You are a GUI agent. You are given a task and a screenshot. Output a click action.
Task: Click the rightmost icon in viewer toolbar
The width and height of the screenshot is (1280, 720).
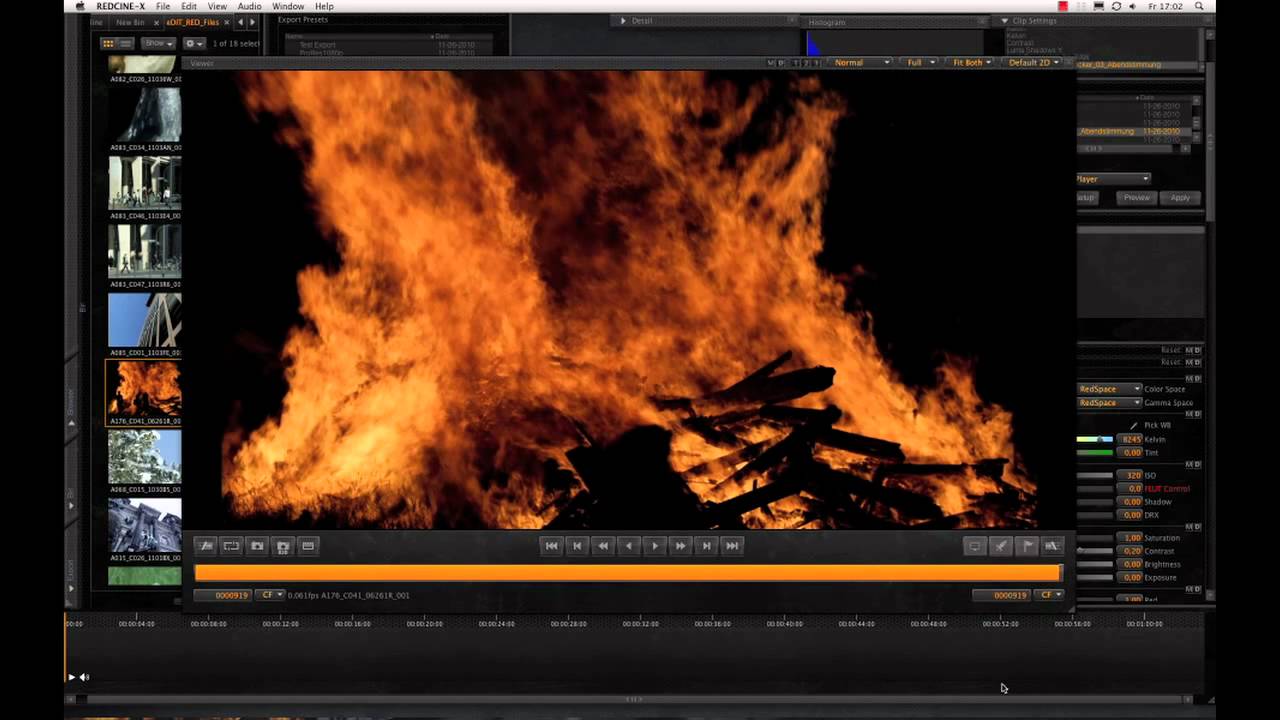pos(1052,546)
